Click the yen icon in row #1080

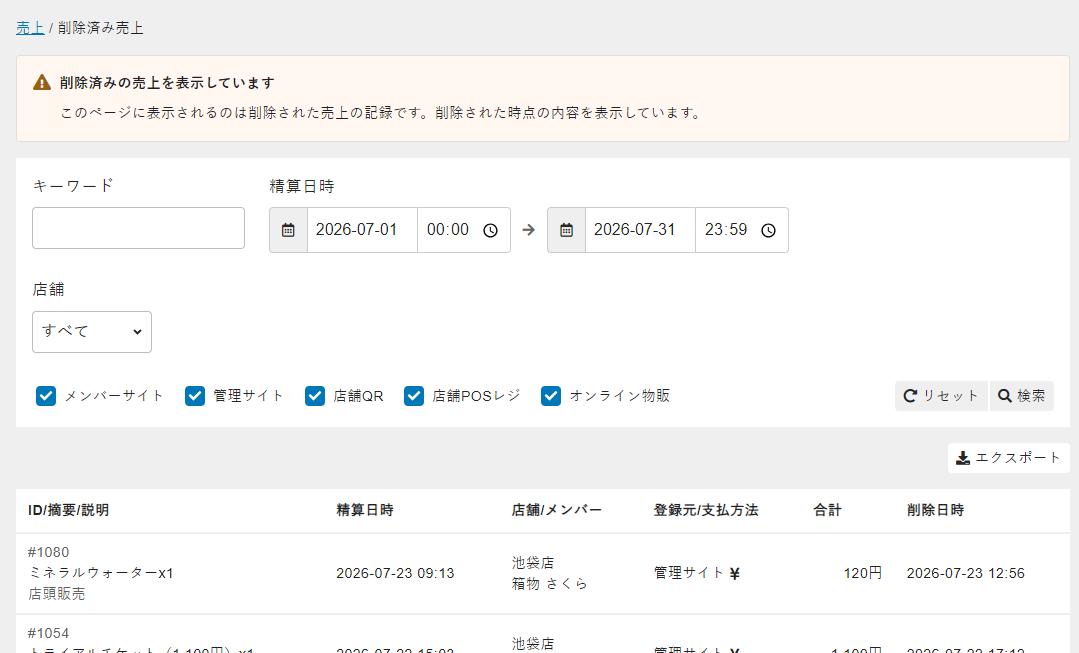734,573
